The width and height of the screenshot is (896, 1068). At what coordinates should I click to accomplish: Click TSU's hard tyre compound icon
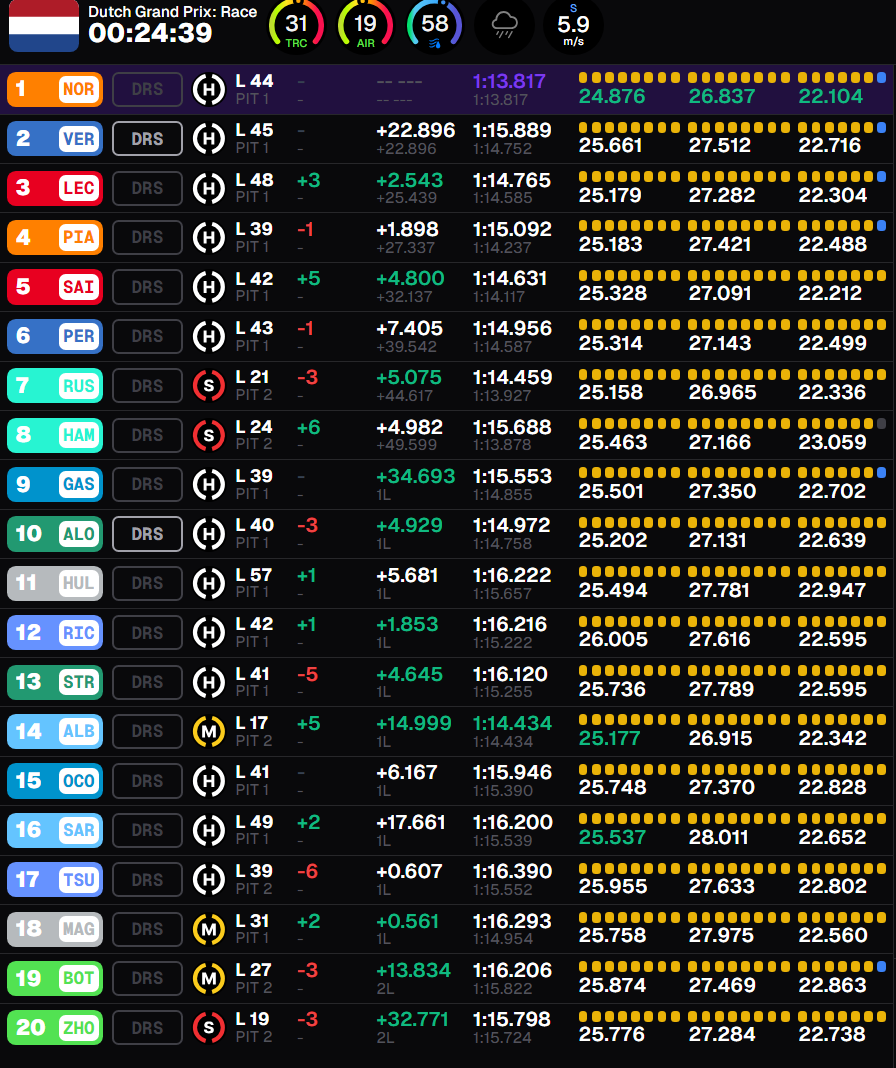pos(208,879)
